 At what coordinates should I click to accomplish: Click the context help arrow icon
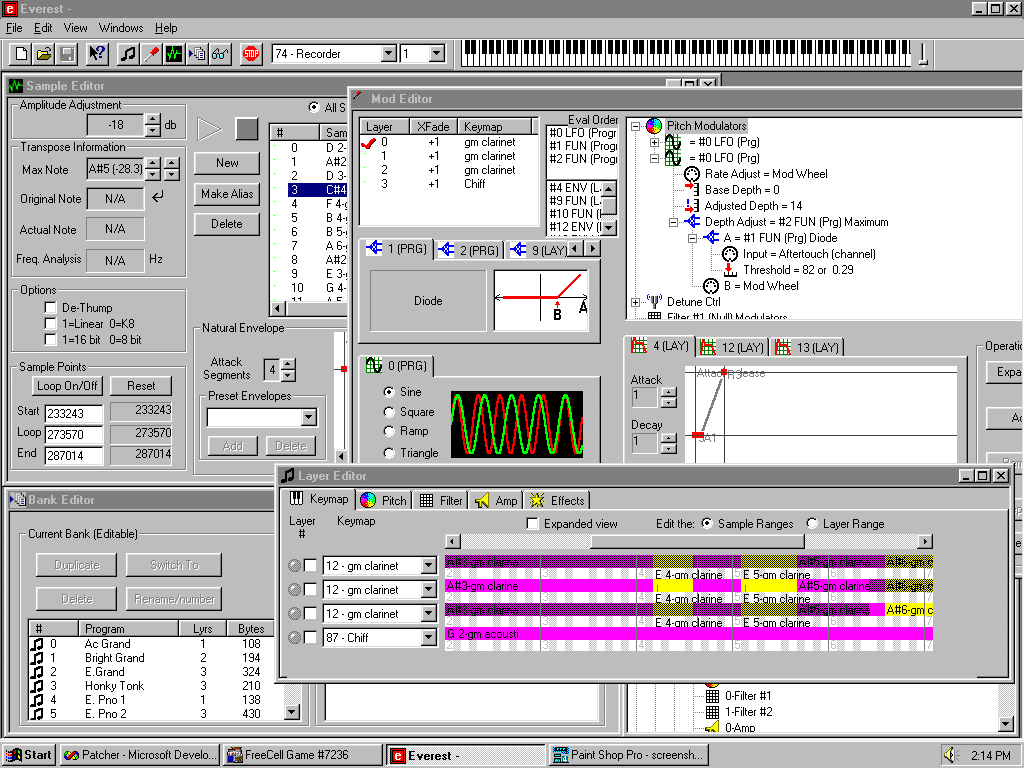[97, 54]
